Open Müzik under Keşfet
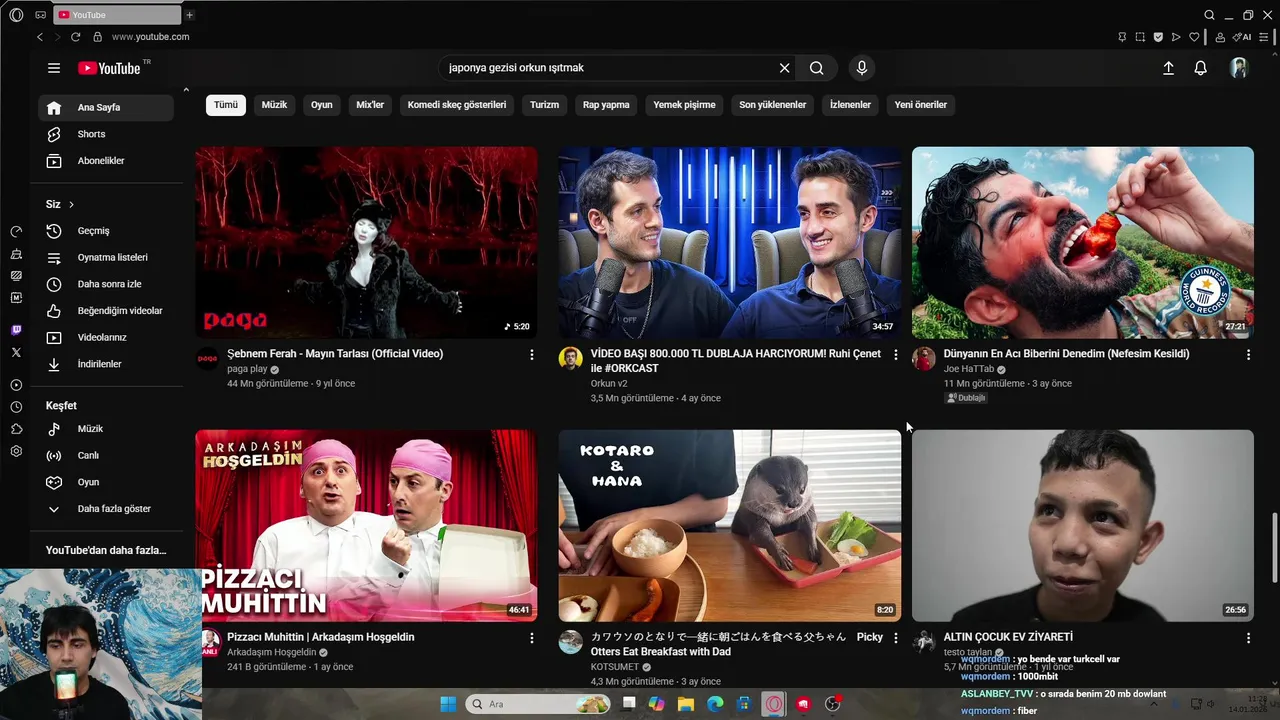 point(106,429)
